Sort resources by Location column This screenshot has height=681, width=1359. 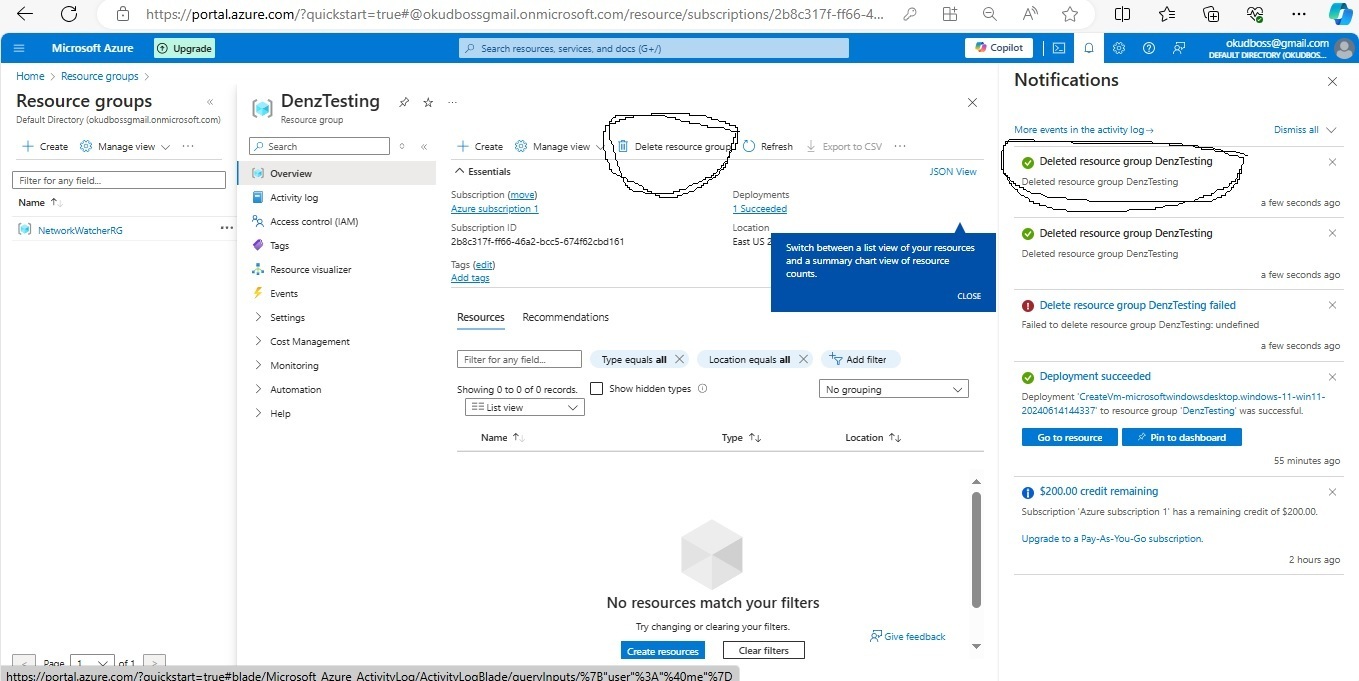click(873, 438)
